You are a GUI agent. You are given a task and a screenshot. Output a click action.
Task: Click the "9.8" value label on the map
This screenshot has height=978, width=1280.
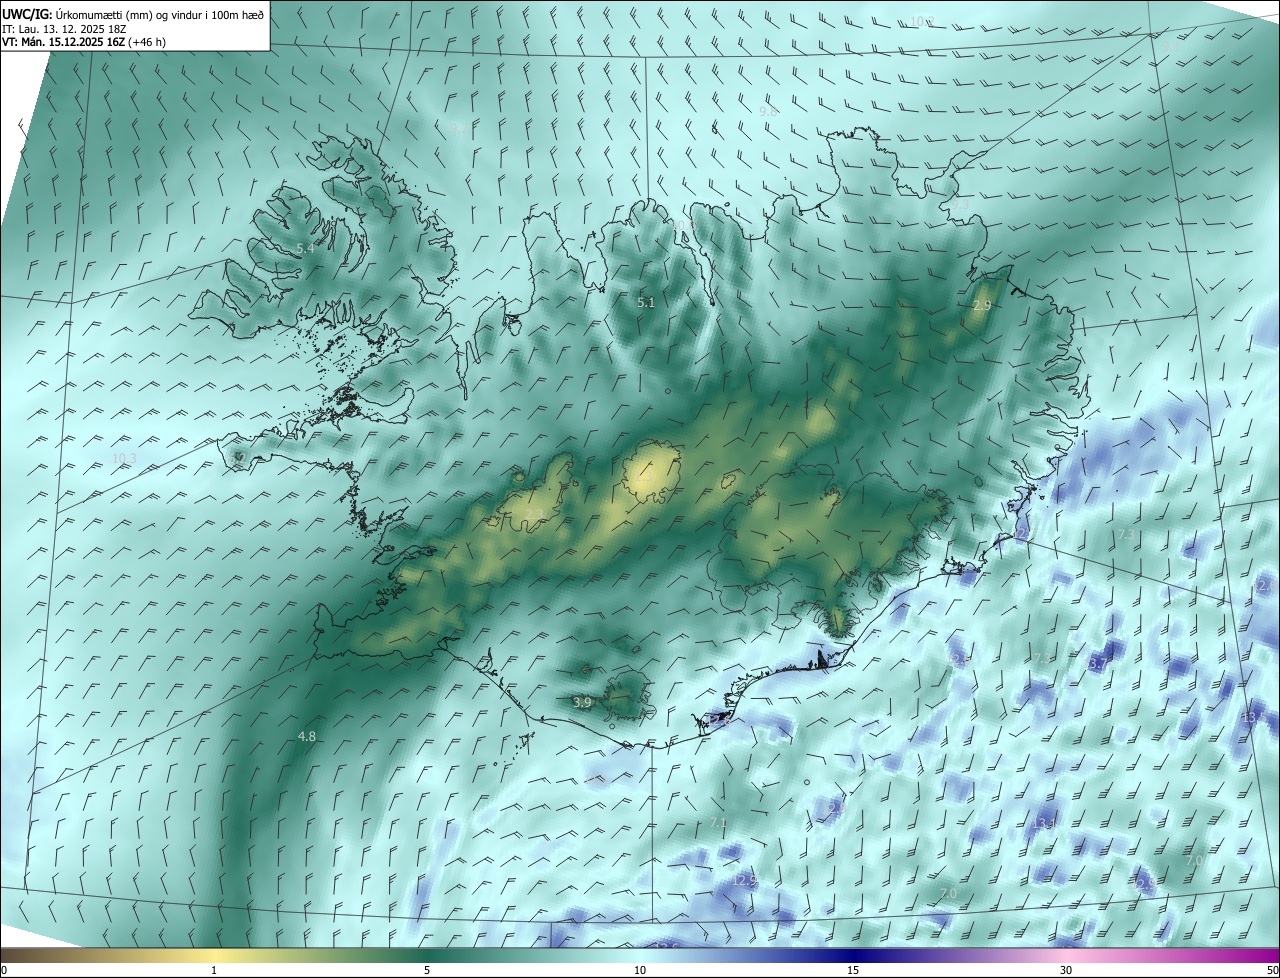pyautogui.click(x=768, y=112)
